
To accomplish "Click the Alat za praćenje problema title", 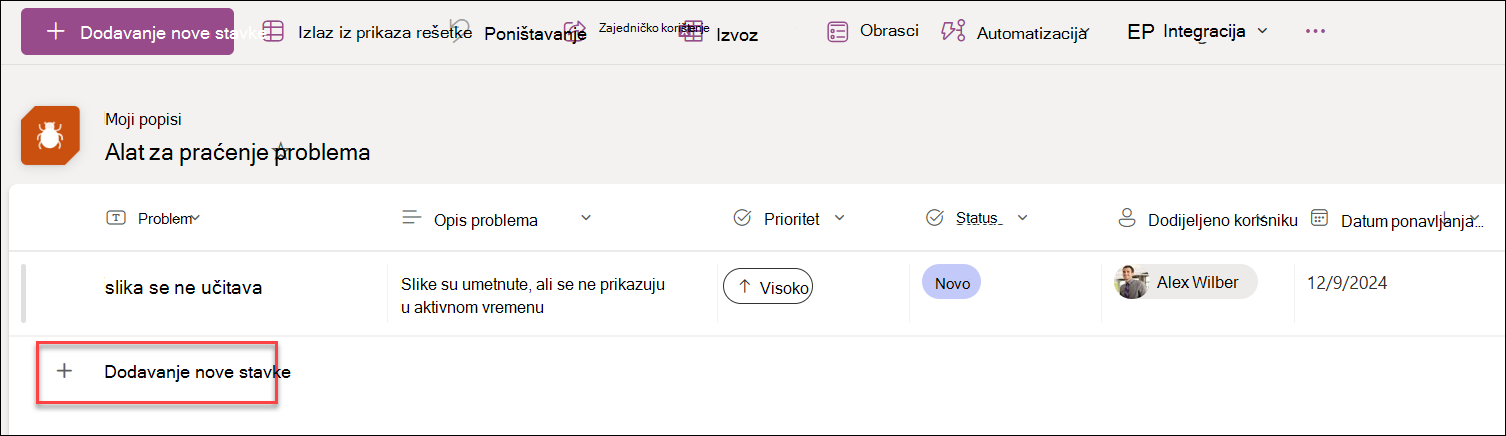I will 237,152.
